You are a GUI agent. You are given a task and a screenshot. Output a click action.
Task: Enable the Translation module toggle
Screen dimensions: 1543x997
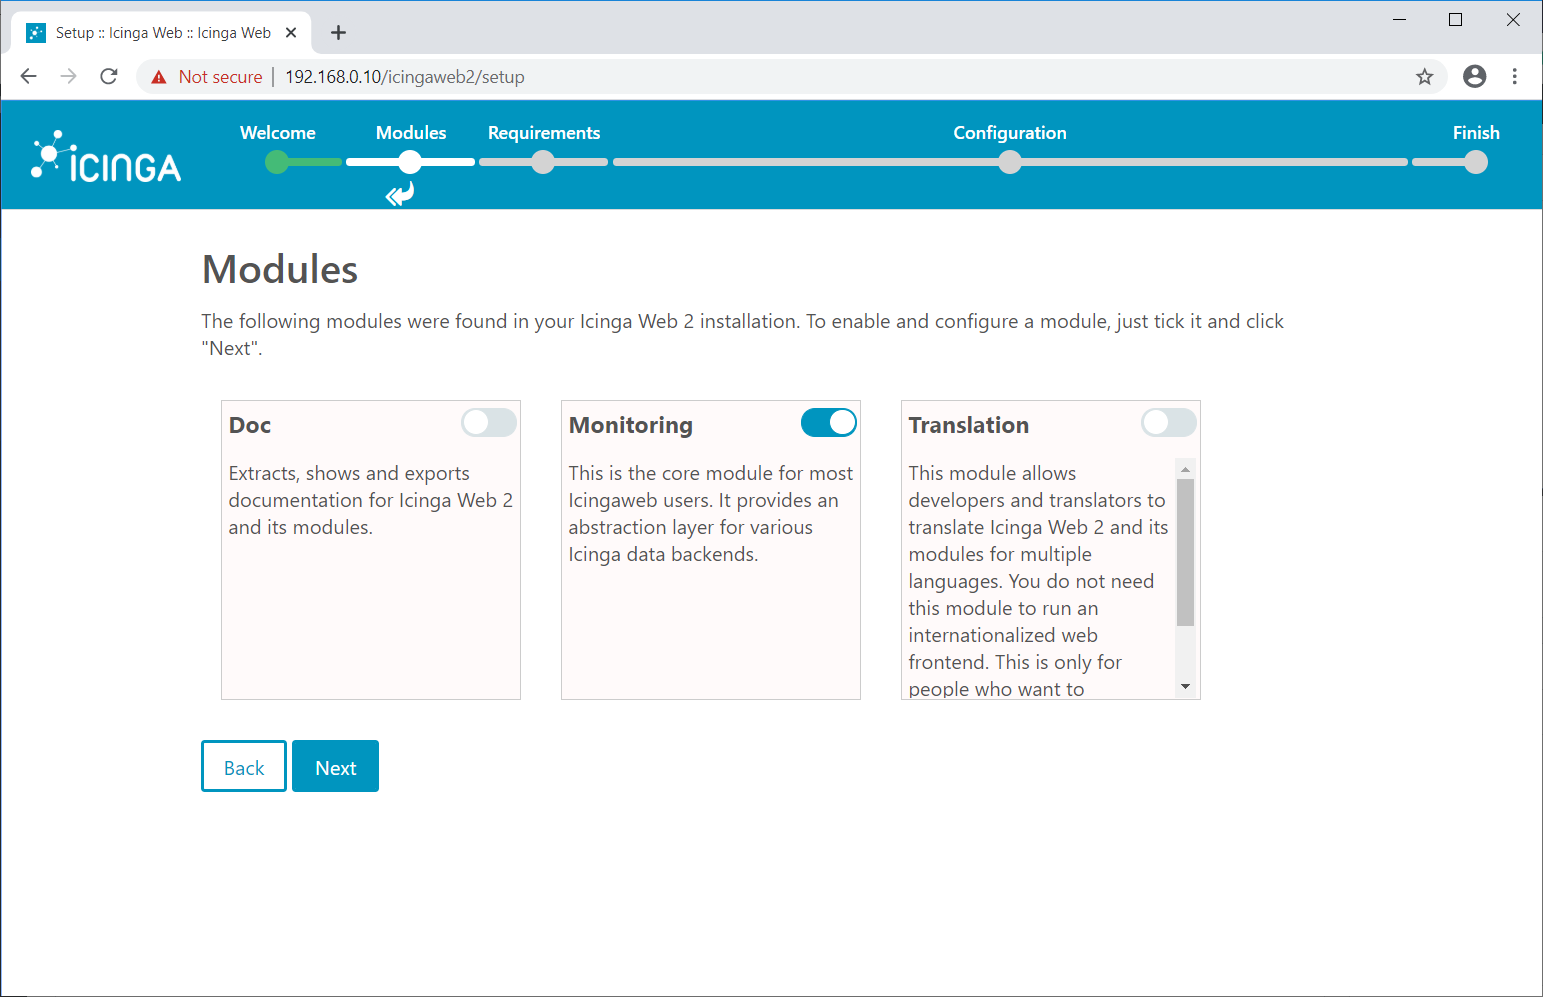pos(1169,423)
